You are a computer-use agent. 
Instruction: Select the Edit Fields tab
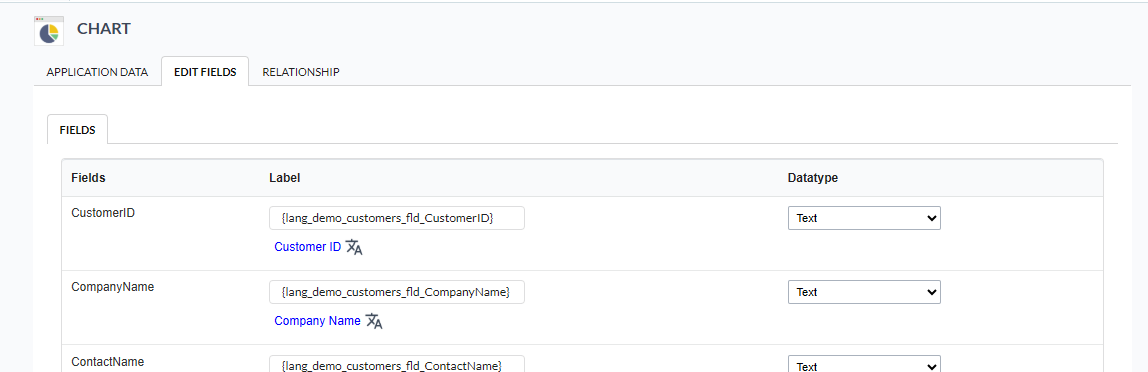coord(205,72)
